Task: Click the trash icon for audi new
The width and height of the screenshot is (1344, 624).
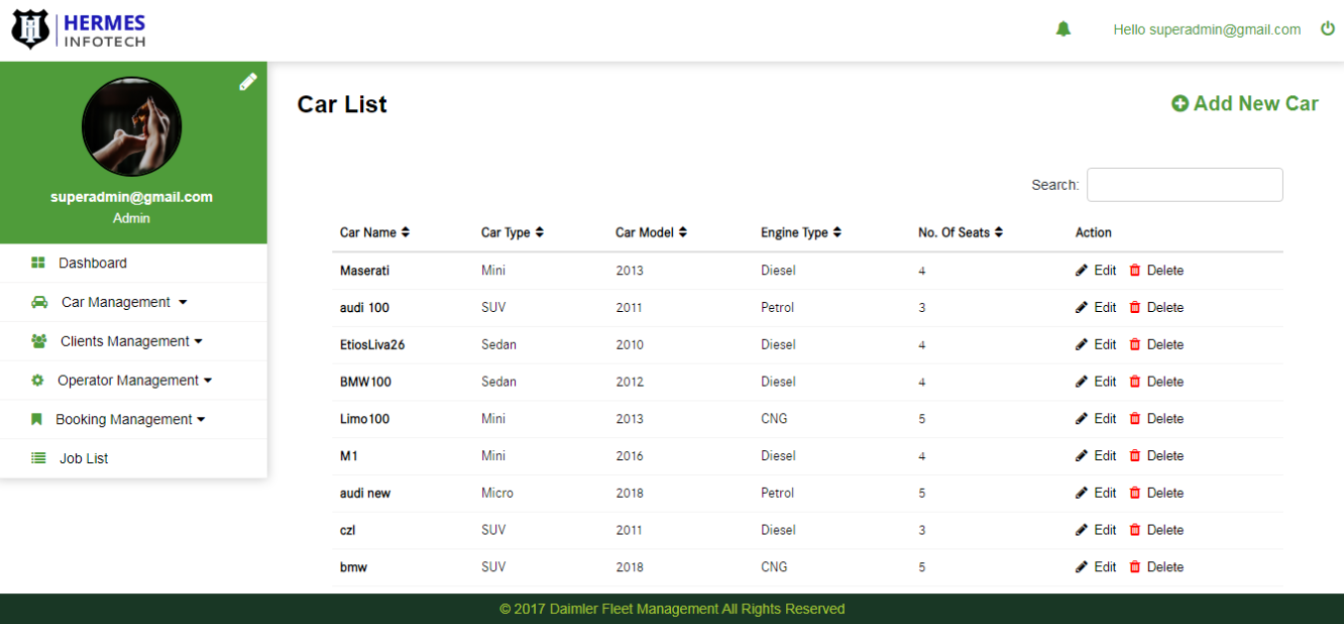Action: coord(1134,492)
